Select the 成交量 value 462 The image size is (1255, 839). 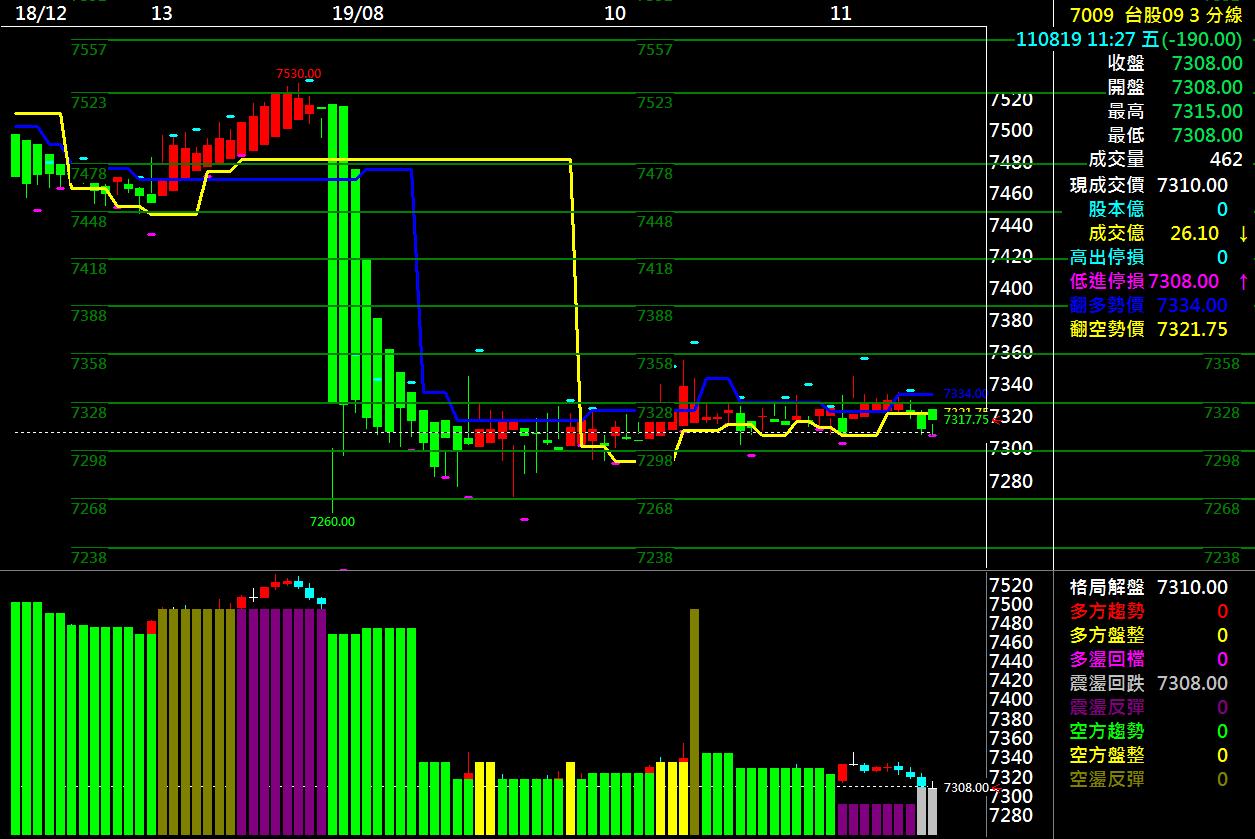1226,159
